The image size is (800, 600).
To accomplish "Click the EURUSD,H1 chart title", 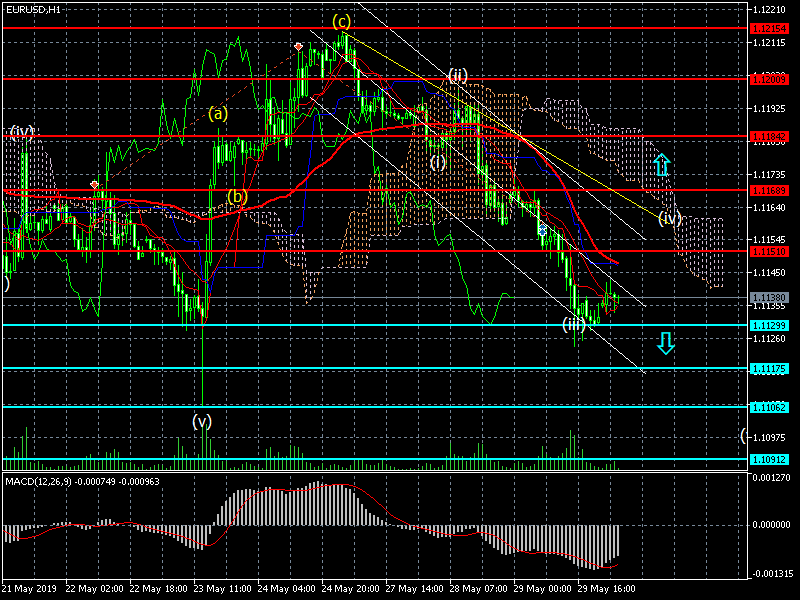I will point(32,8).
